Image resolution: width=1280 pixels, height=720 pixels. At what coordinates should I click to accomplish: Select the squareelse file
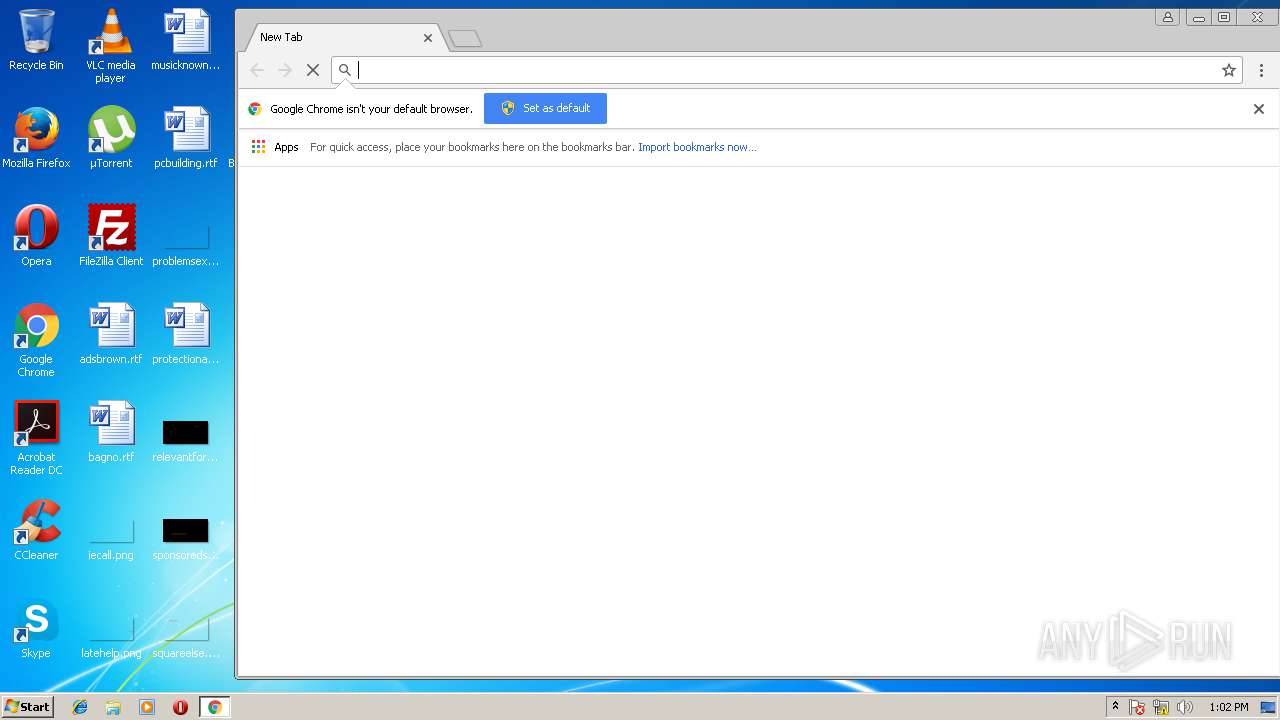(186, 637)
